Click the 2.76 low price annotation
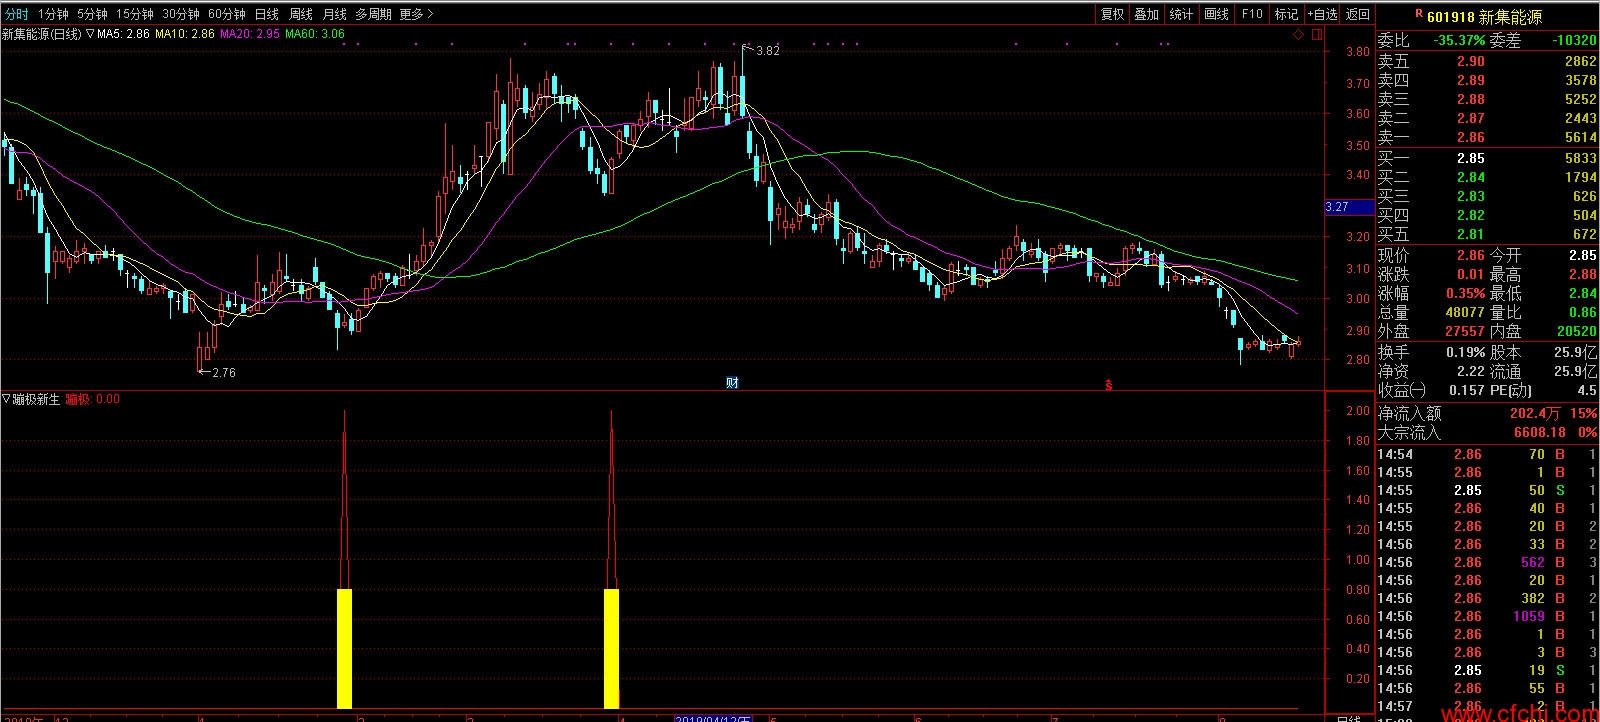 (224, 372)
